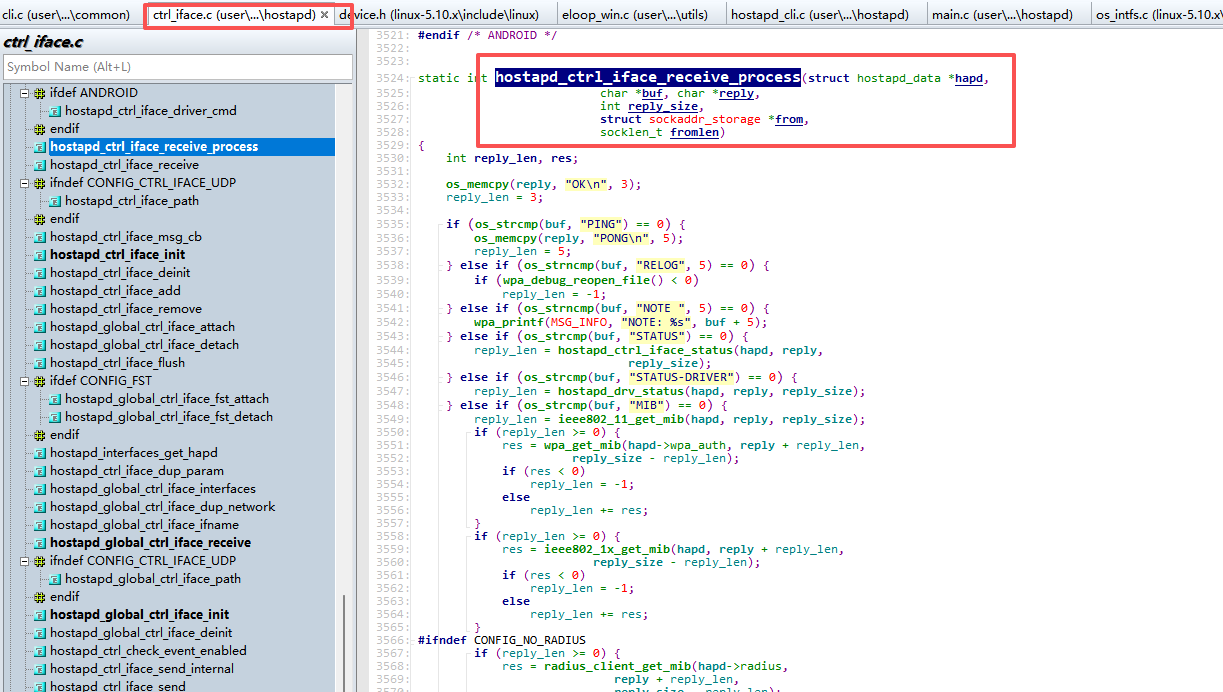Screen dimensions: 1223x692
Task: Click function icon beside hostapd_ctrl_iface_driver_cmd
Action: coord(55,111)
